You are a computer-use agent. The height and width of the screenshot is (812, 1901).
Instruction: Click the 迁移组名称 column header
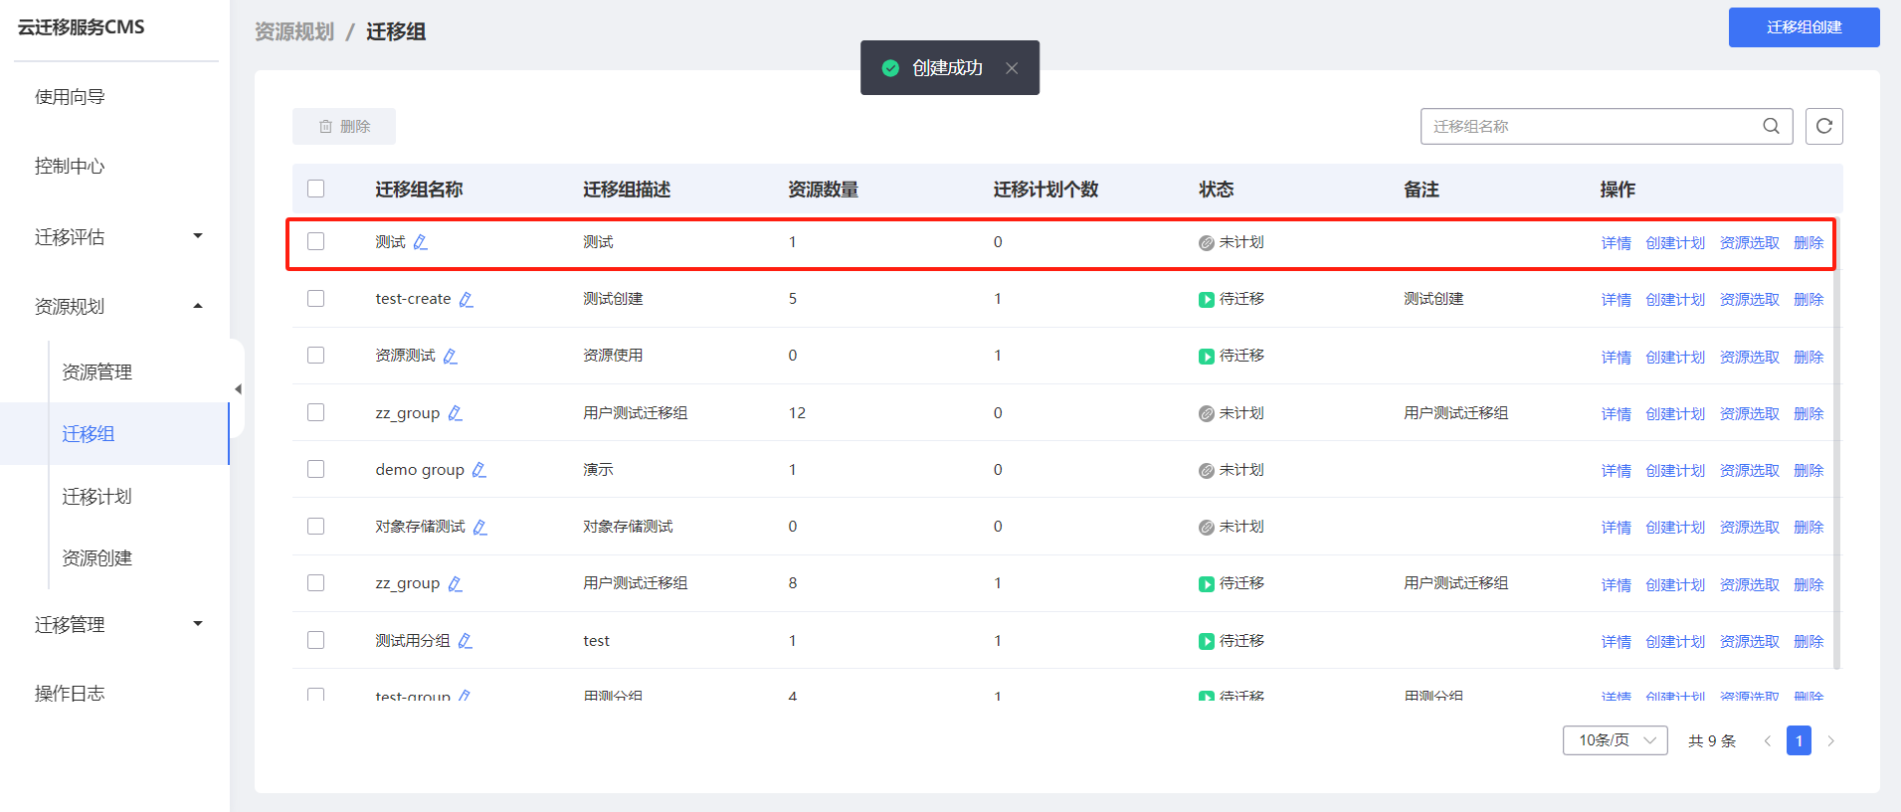(419, 189)
